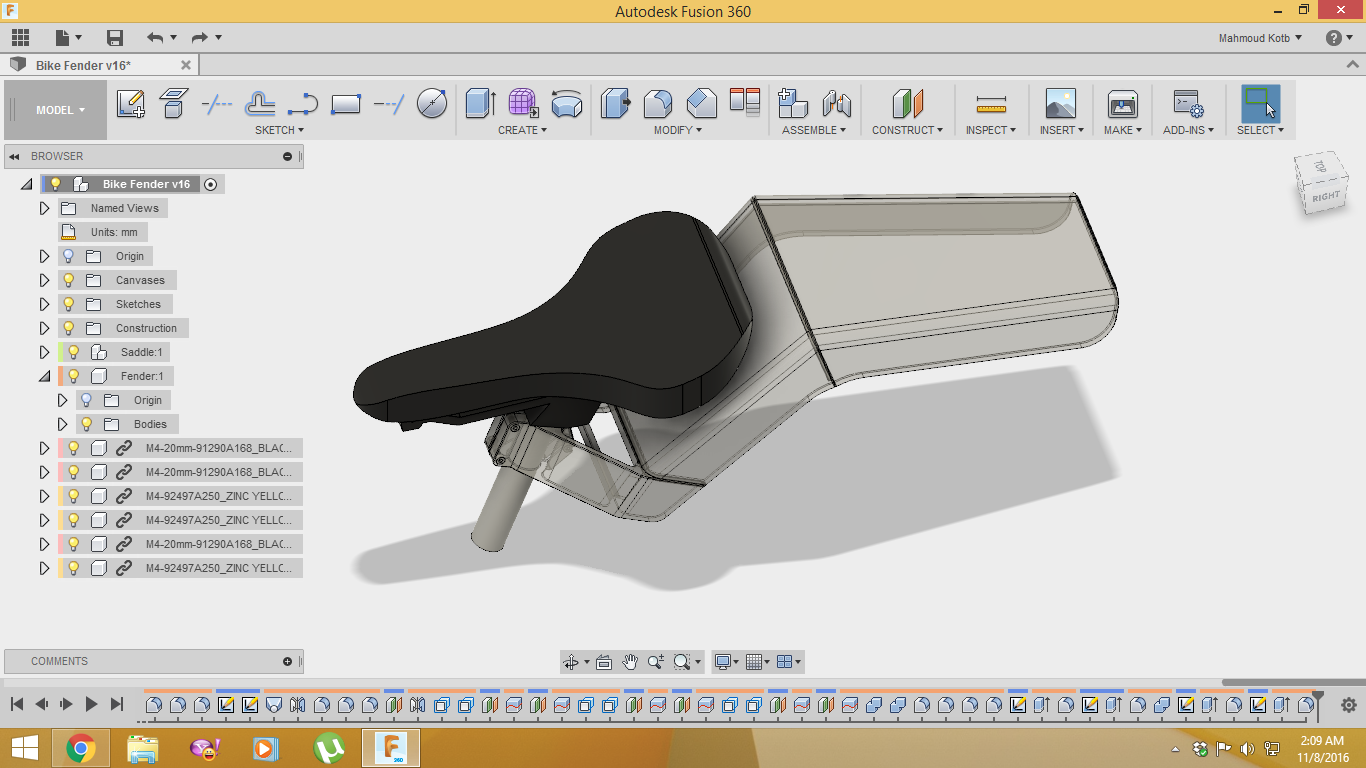Click the Press Pull modify icon
This screenshot has height=768, width=1366.
pyautogui.click(x=615, y=103)
